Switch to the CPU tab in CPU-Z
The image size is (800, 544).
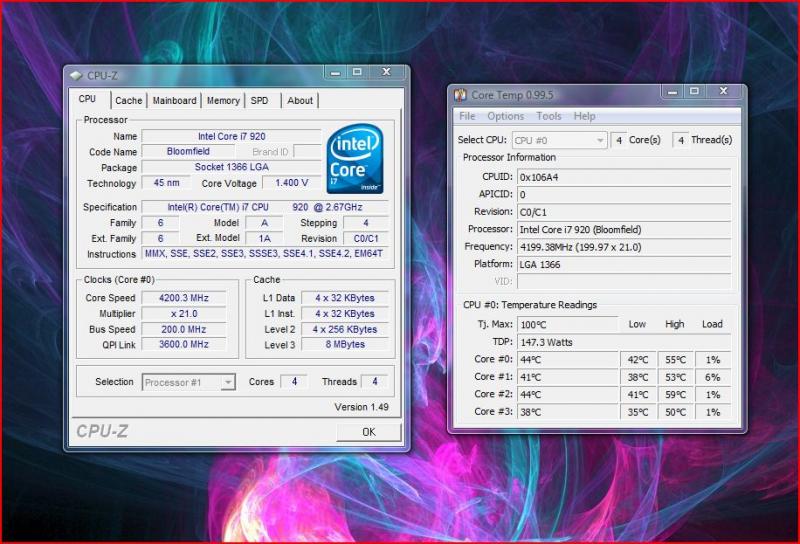click(87, 99)
